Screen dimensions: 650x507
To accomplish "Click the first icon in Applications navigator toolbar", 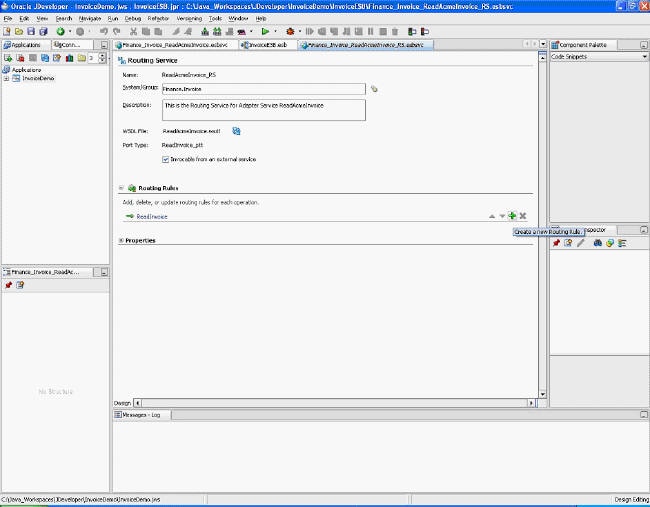I will [8, 58].
